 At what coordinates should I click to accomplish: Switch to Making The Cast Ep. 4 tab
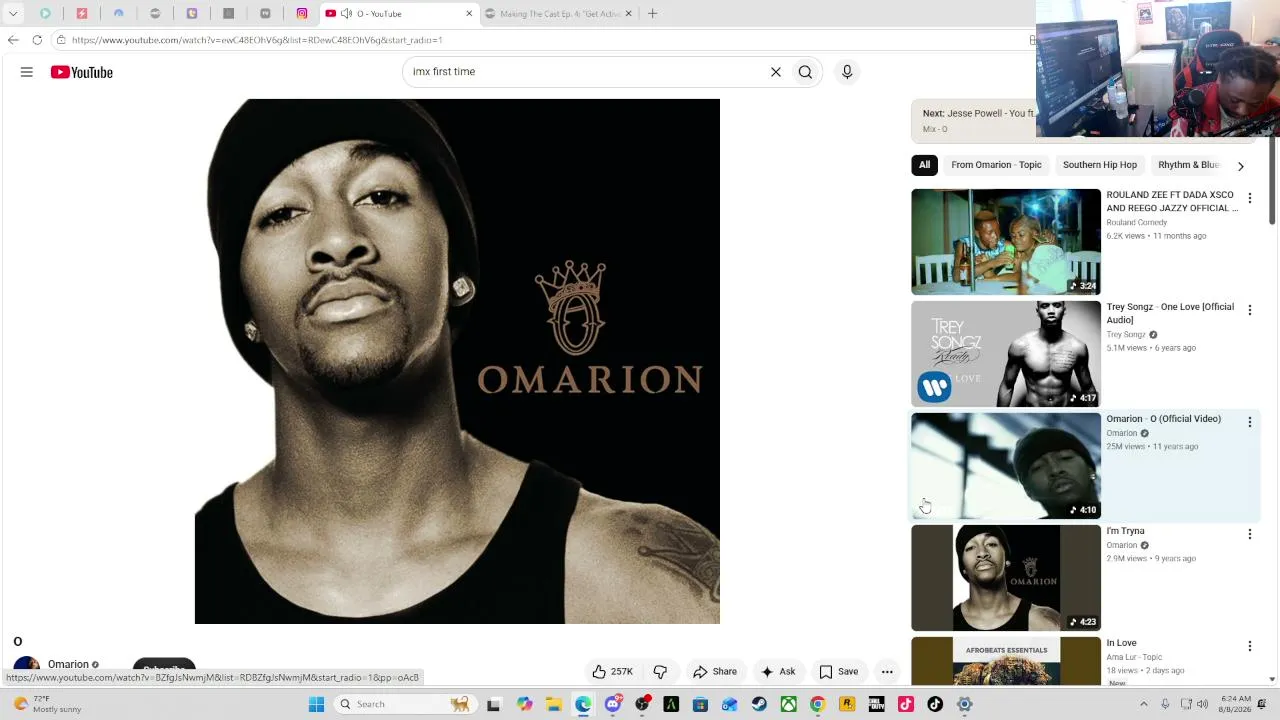tap(560, 14)
